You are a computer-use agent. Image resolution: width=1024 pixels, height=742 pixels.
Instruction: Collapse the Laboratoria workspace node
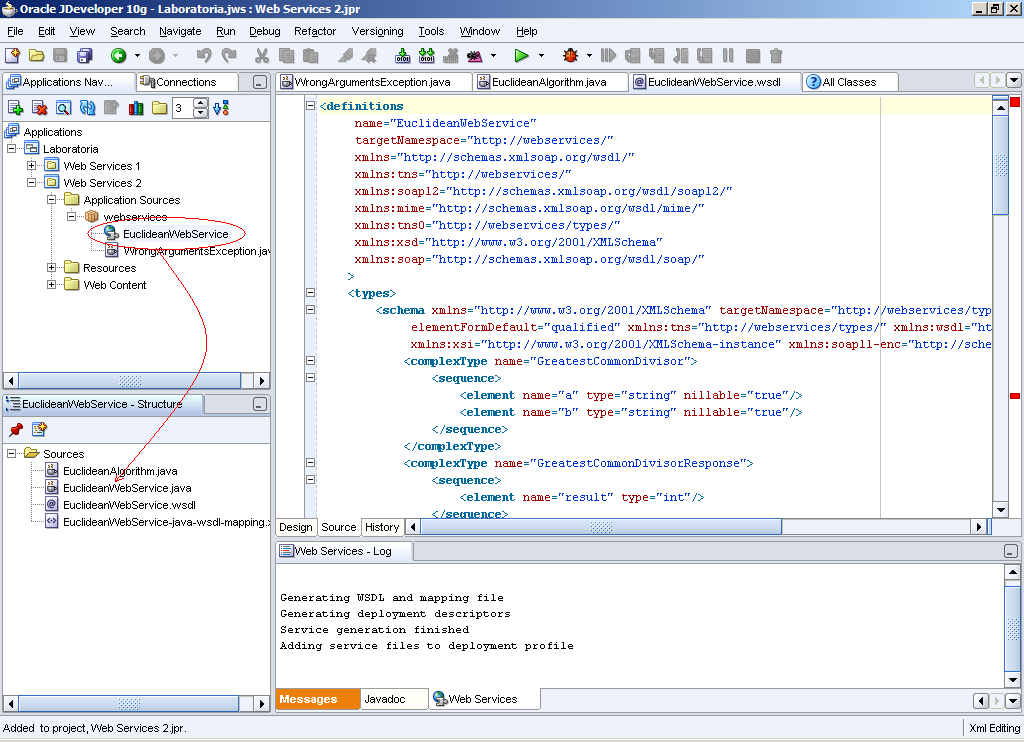pos(11,149)
